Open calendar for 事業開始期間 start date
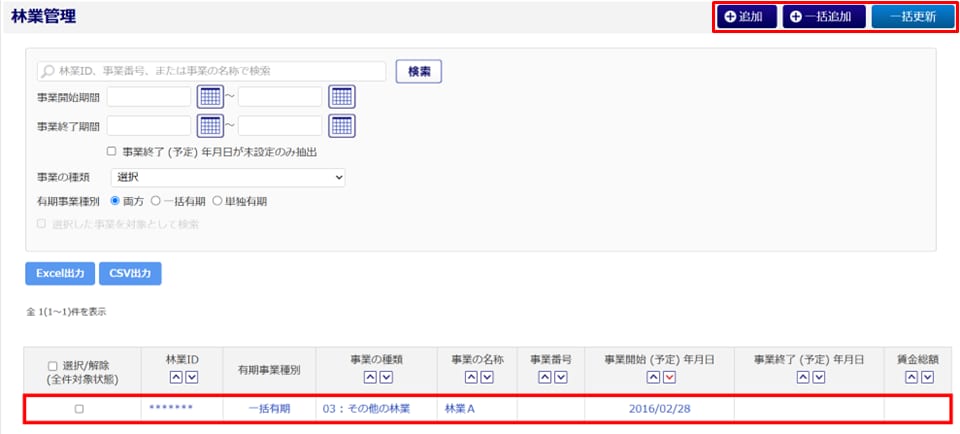The height and width of the screenshot is (434, 960). (x=210, y=97)
